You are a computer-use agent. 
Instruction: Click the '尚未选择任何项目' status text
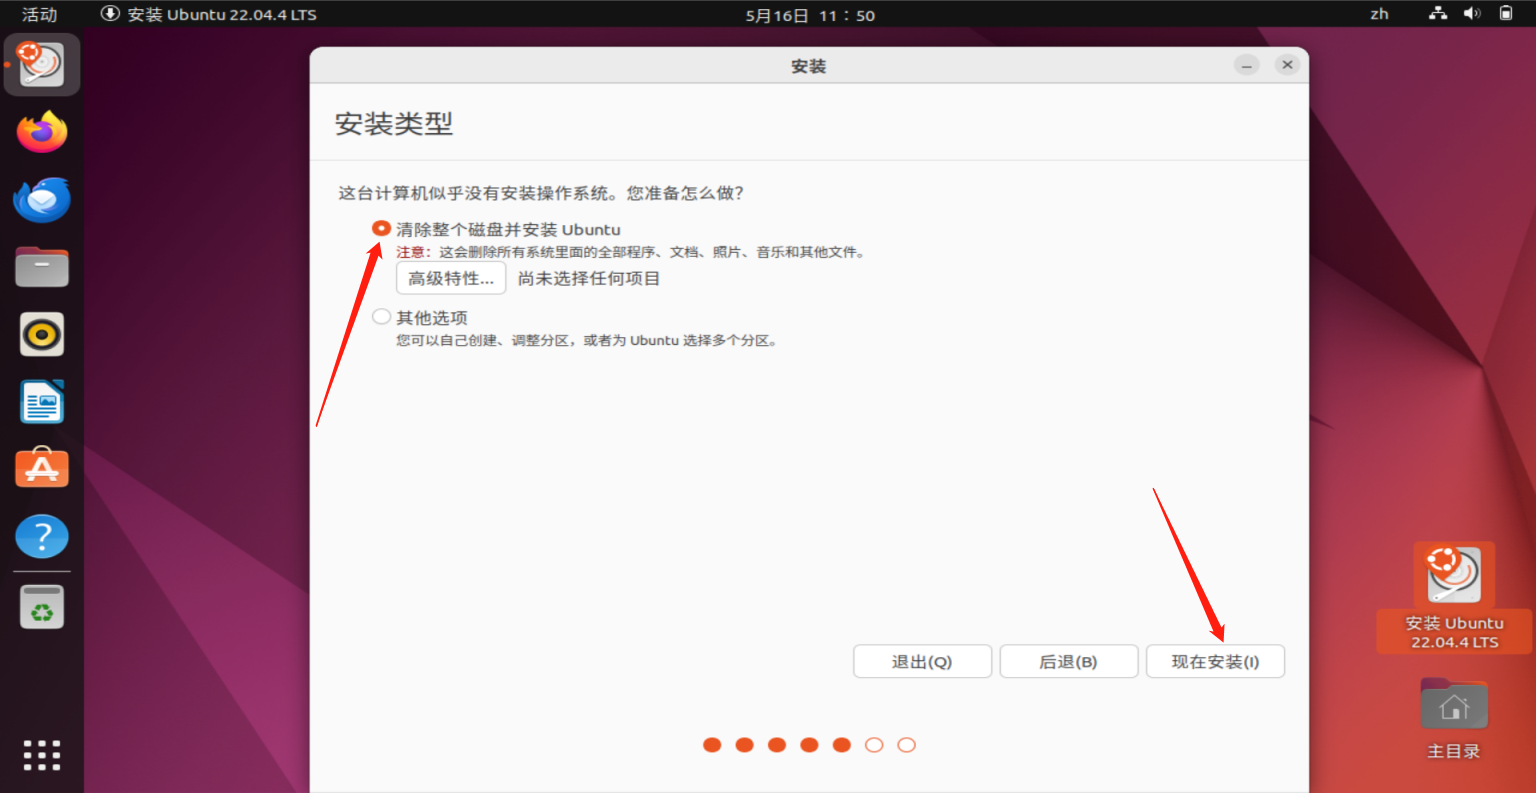(589, 279)
